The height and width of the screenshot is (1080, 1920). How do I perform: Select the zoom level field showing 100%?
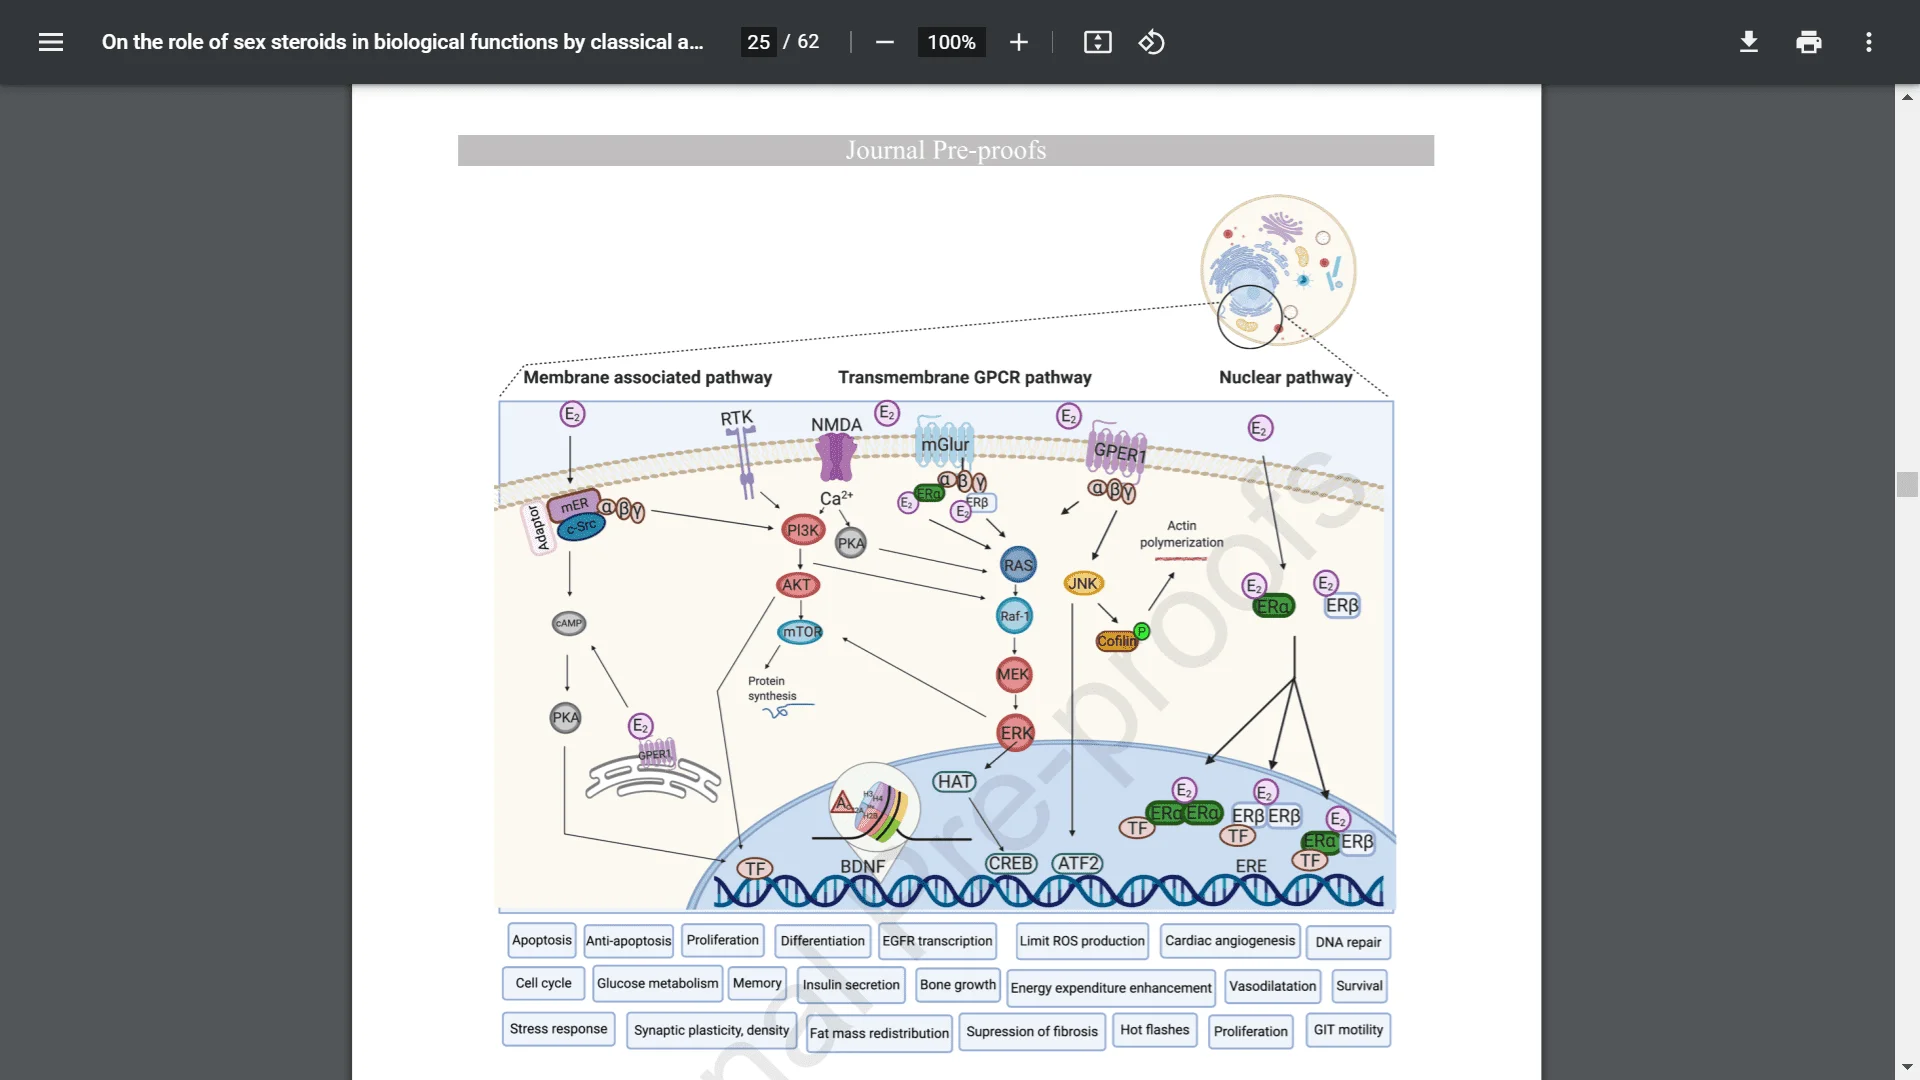click(x=951, y=42)
